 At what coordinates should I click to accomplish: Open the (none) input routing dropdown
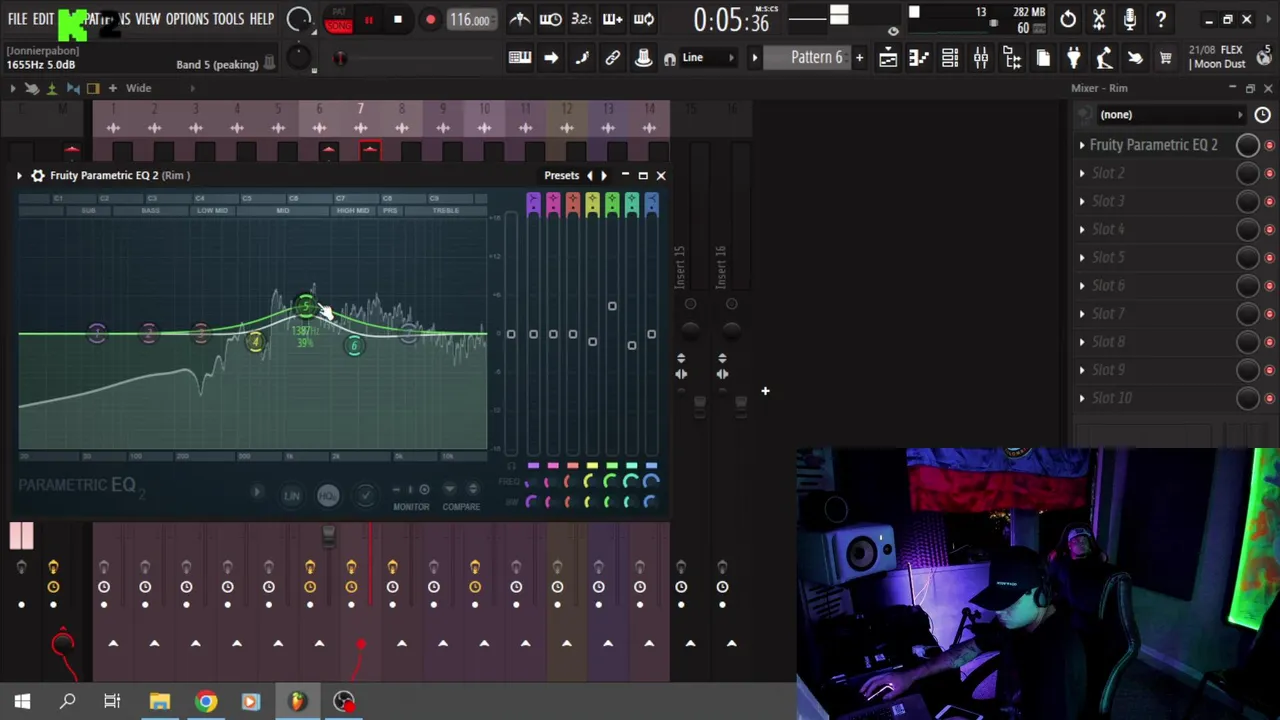[x=1170, y=114]
